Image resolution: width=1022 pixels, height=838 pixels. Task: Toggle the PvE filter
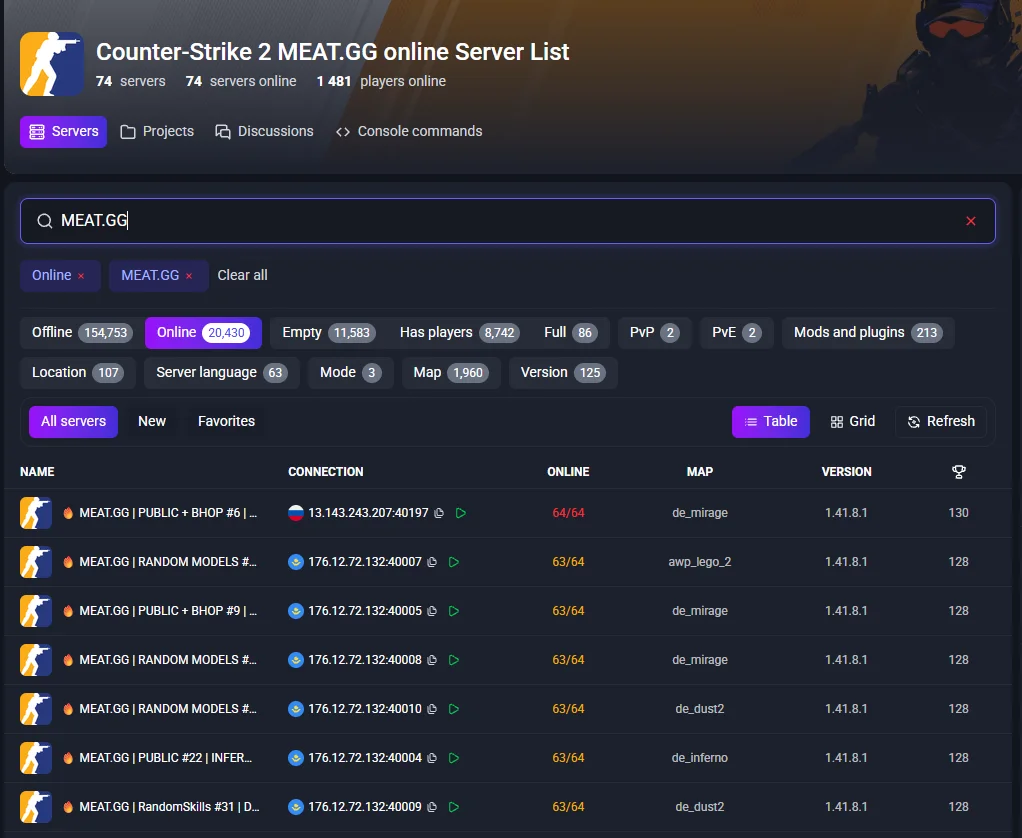click(x=737, y=333)
